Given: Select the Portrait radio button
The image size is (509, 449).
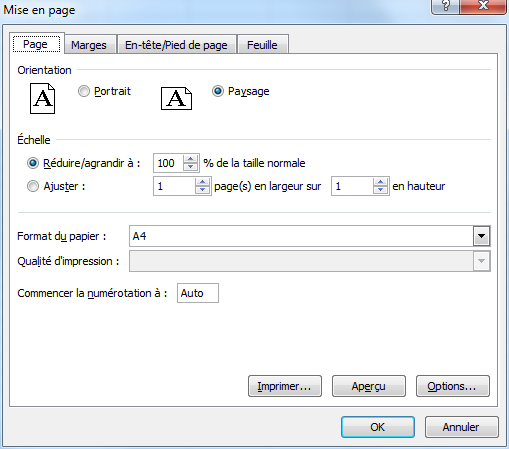Looking at the screenshot, I should click(x=84, y=91).
